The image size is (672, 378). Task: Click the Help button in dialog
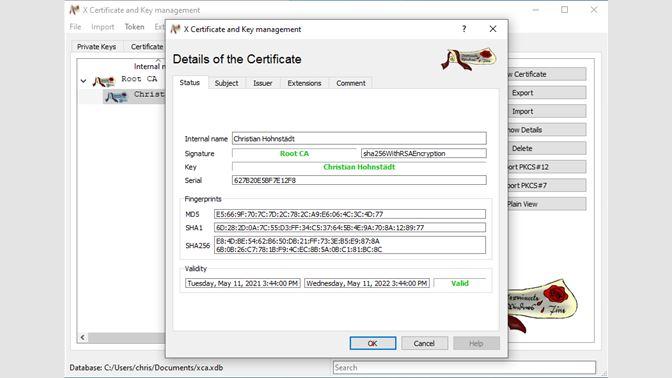coord(476,343)
